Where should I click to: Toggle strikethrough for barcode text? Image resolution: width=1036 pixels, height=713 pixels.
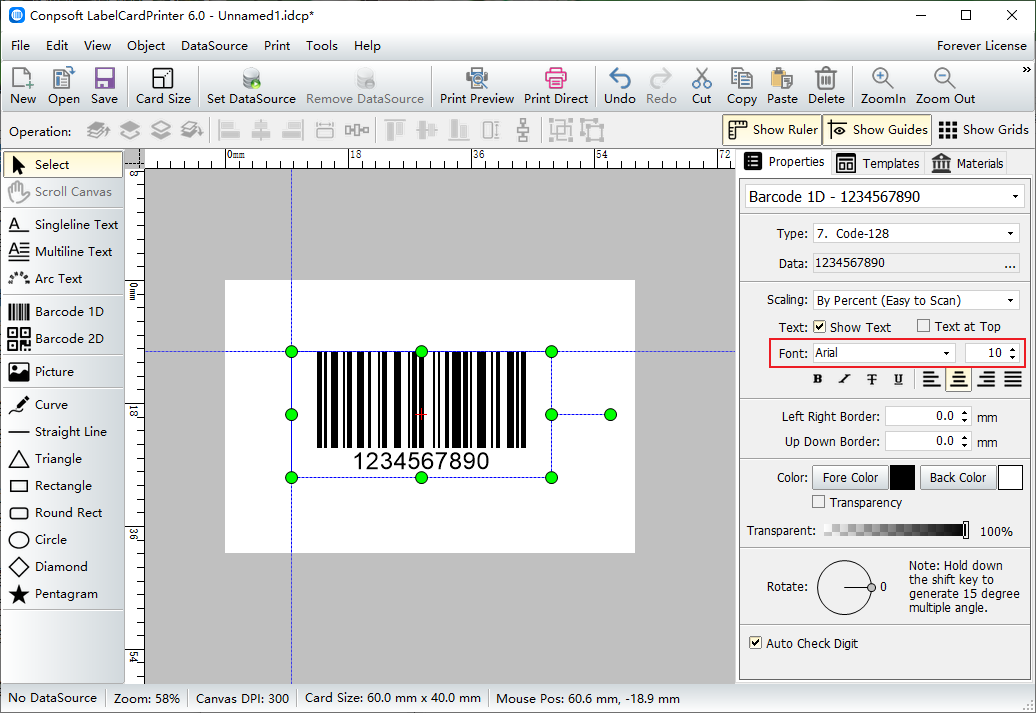point(871,379)
